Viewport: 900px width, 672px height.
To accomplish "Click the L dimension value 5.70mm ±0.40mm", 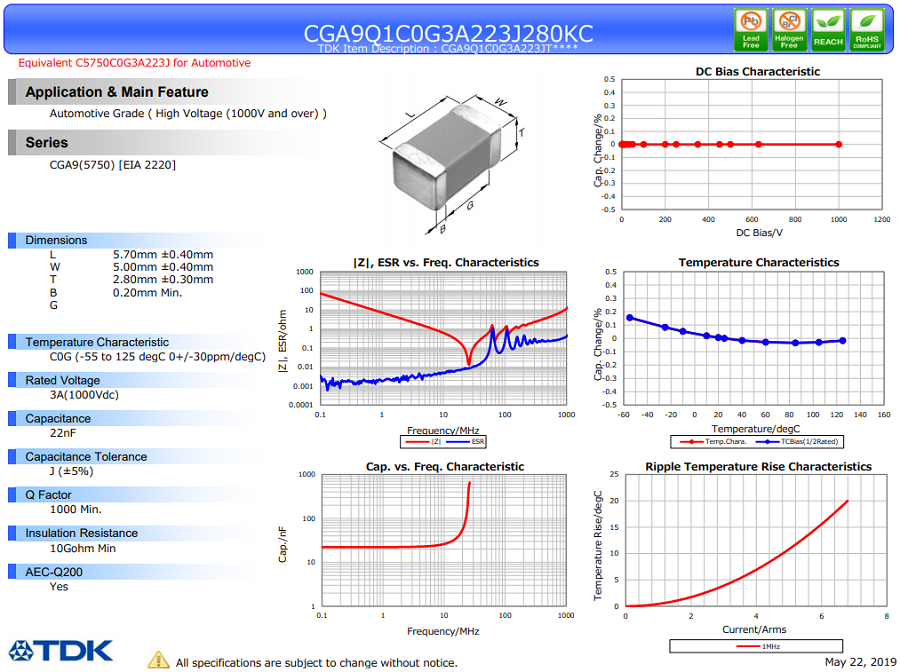I will pyautogui.click(x=163, y=255).
